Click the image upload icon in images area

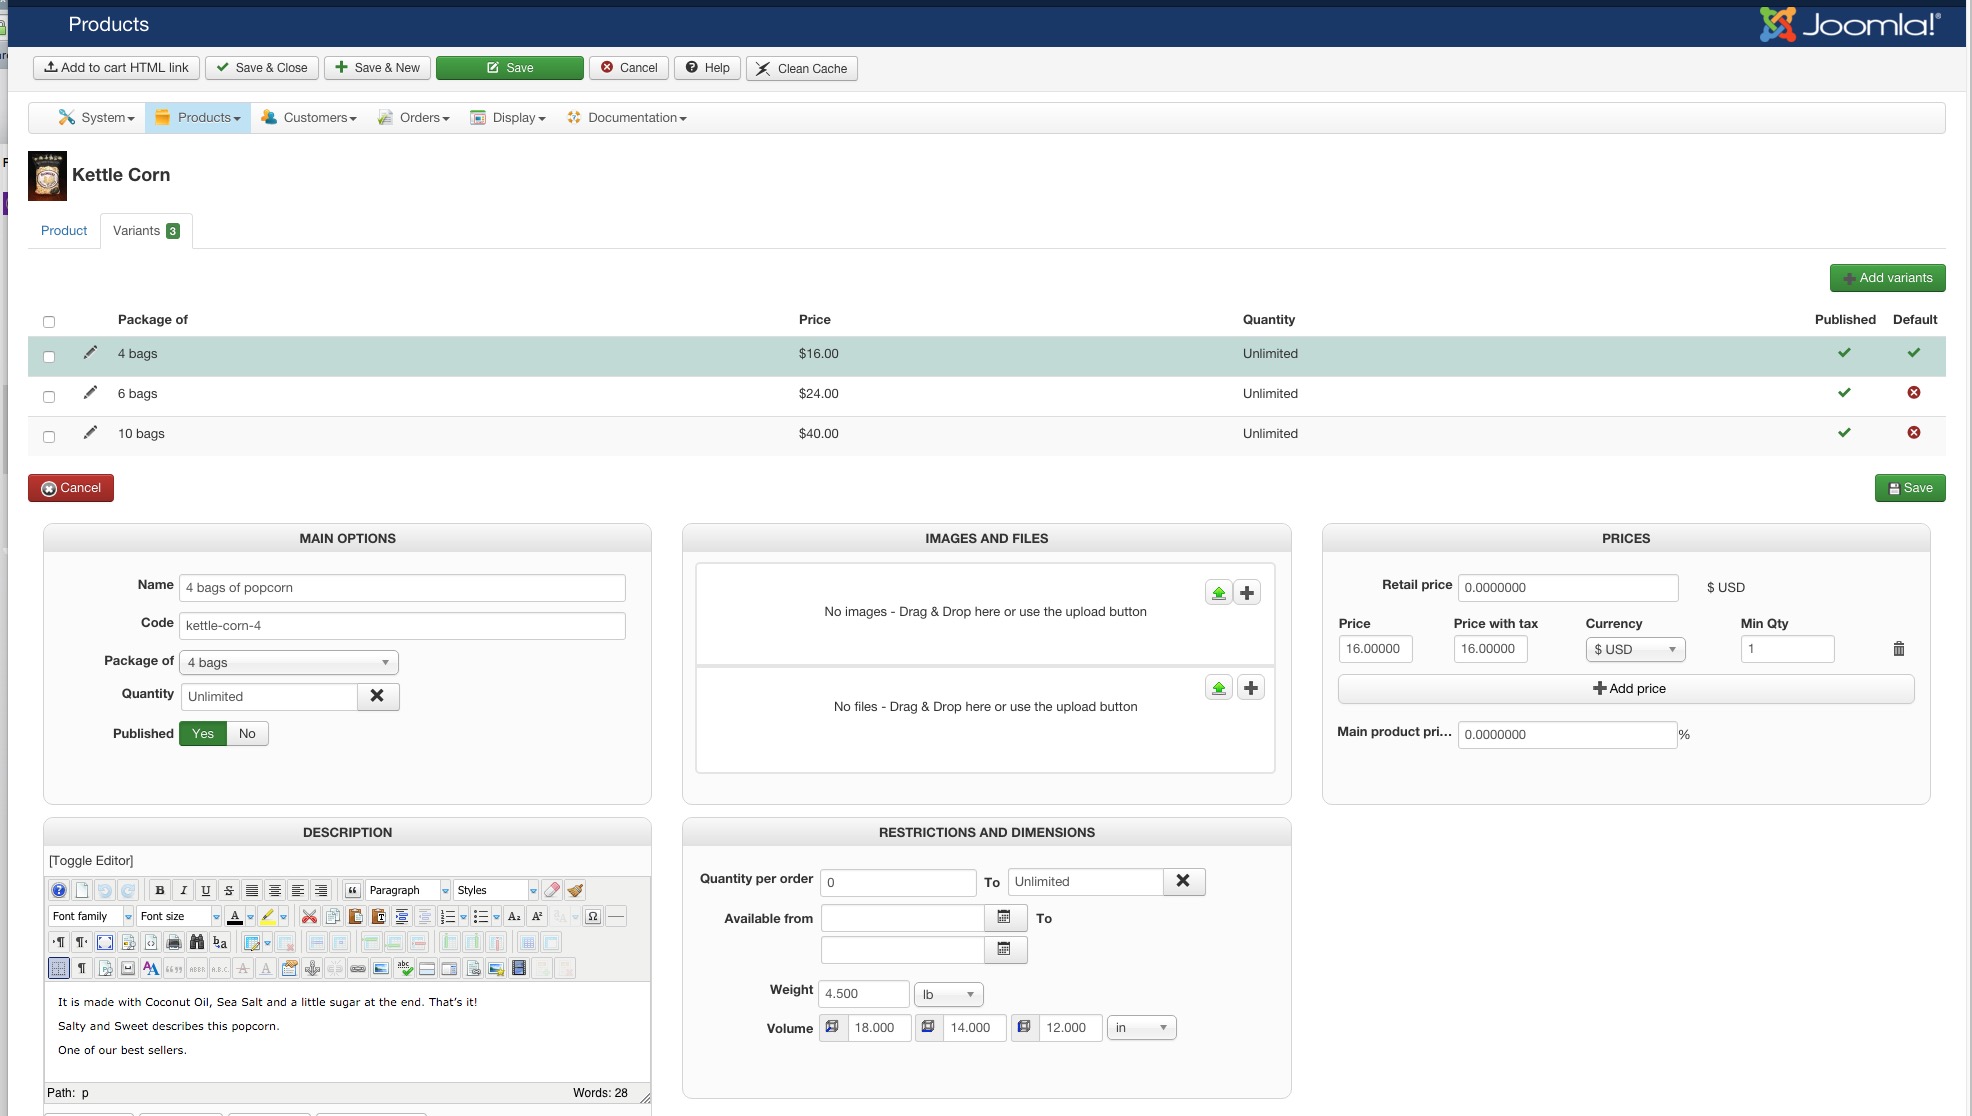(x=1218, y=593)
